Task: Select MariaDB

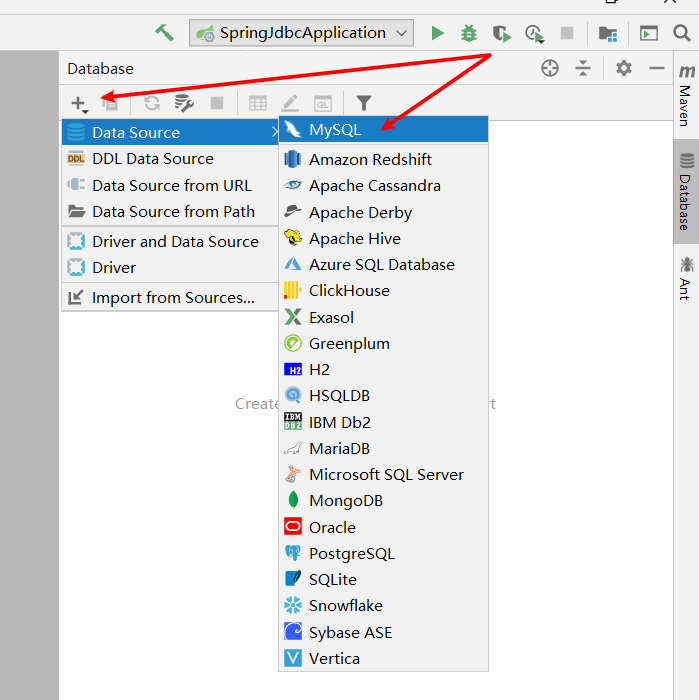Action: coord(383,448)
